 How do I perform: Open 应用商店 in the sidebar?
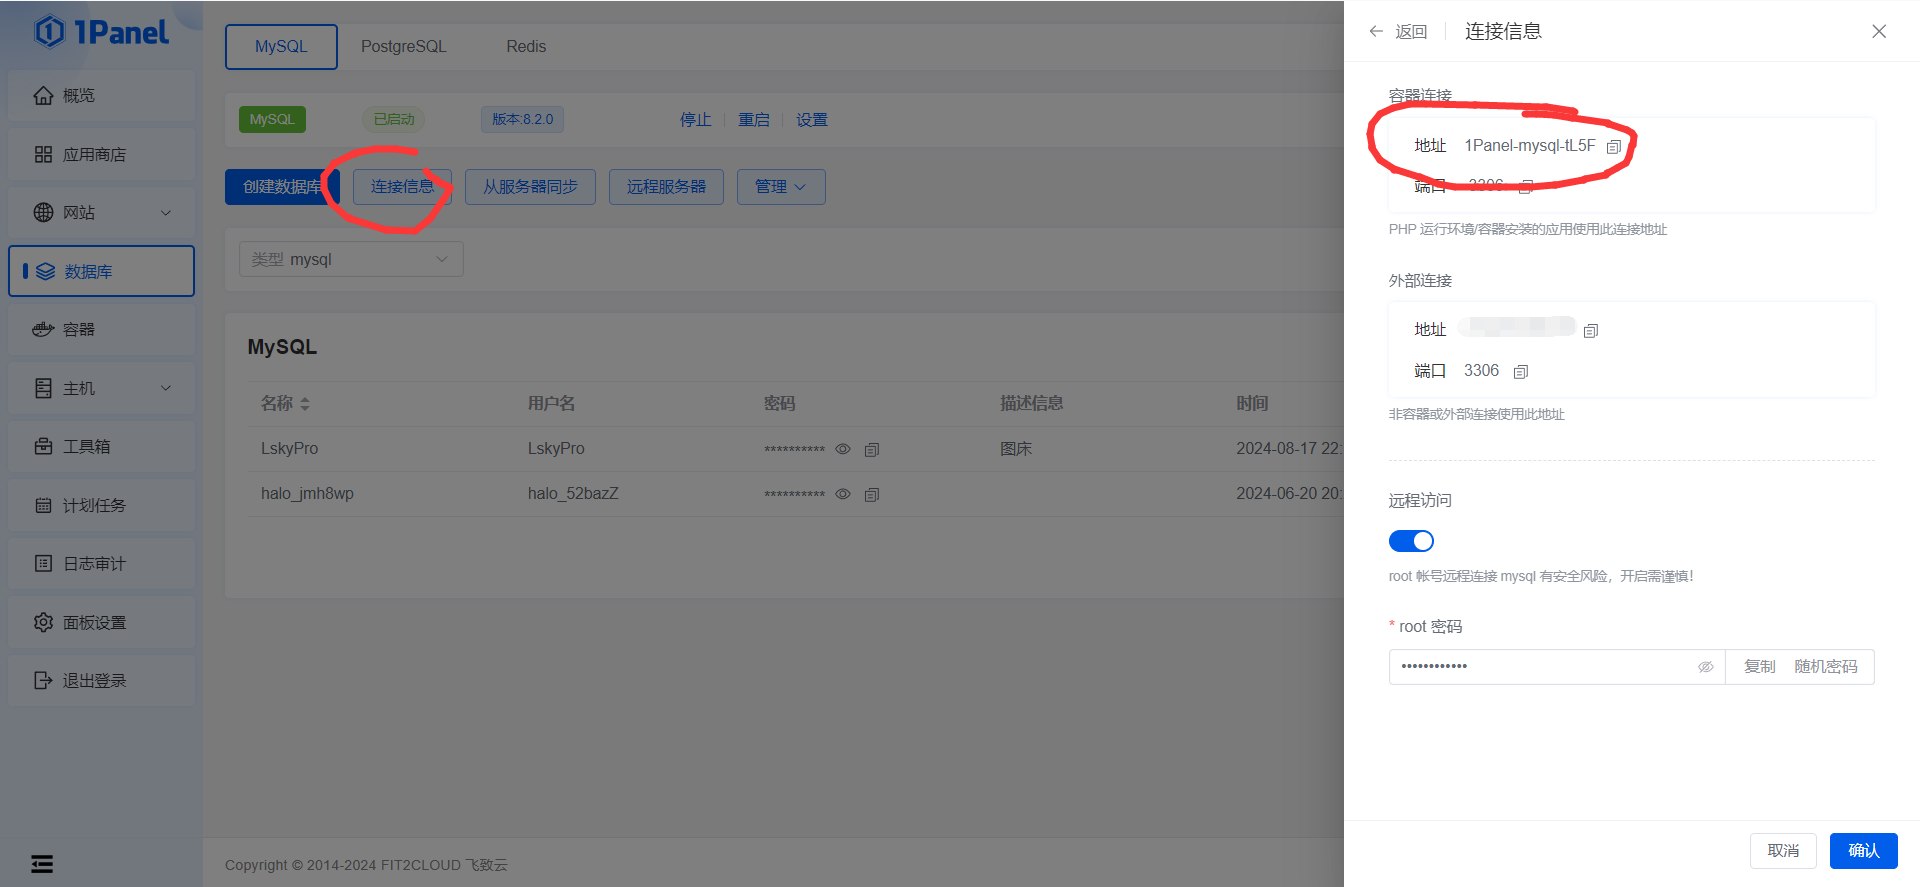(x=101, y=154)
